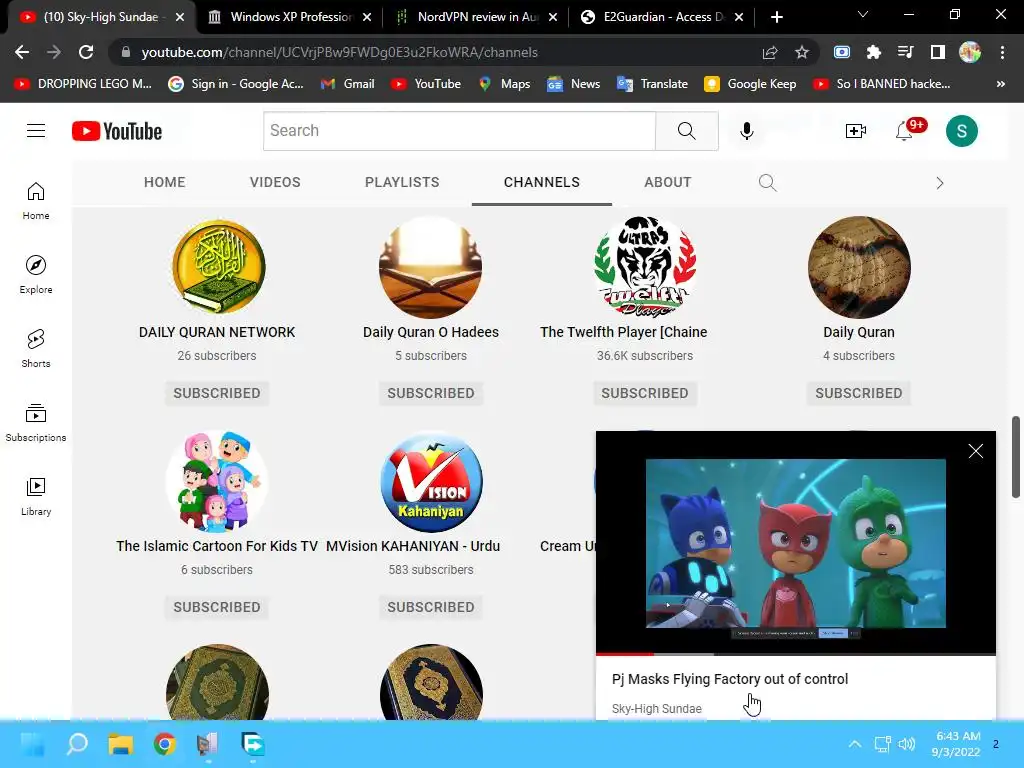Open Chrome three-dot menu
This screenshot has height=768, width=1024.
[1002, 52]
